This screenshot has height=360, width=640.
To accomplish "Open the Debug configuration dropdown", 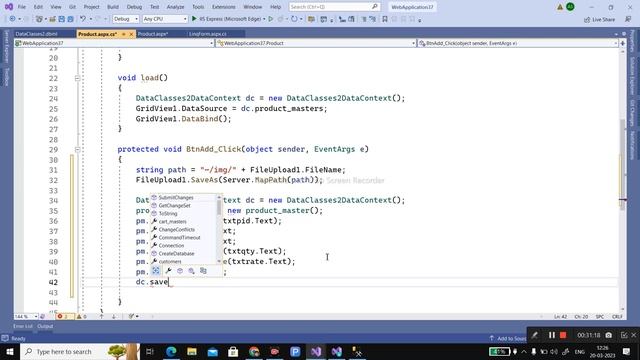I will coord(126,19).
